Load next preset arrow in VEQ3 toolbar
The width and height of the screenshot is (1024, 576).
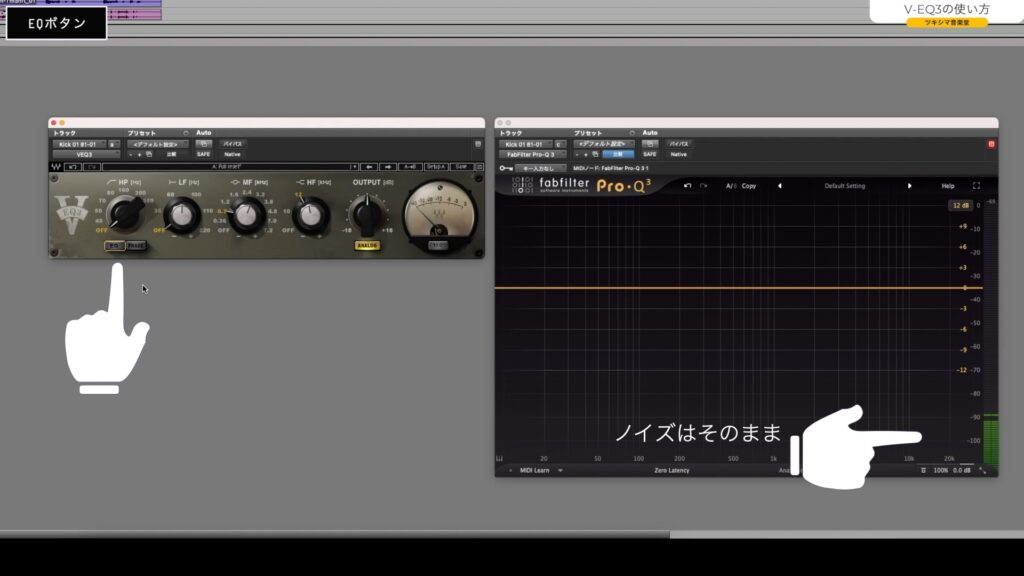(387, 167)
